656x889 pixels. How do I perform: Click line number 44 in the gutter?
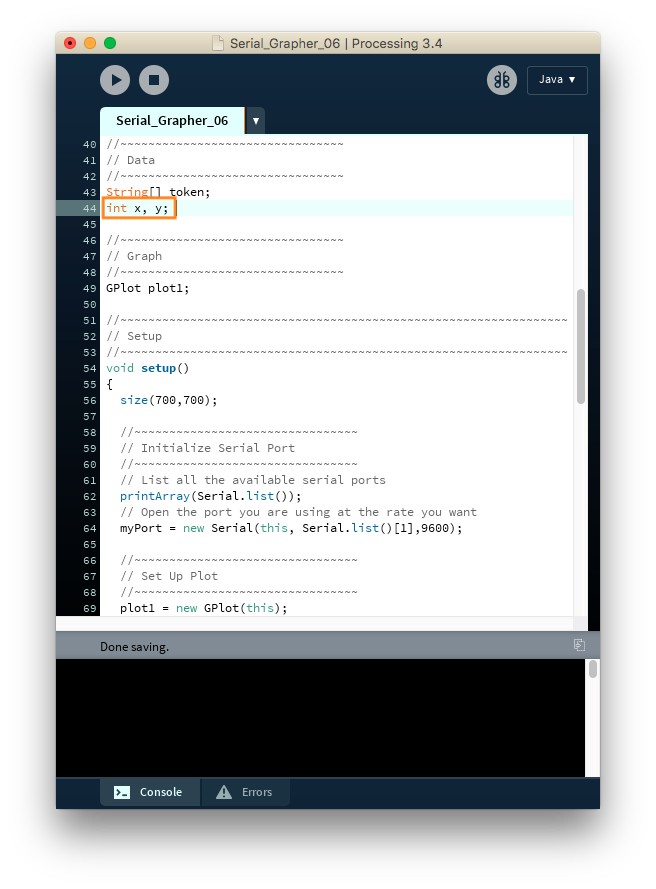90,209
